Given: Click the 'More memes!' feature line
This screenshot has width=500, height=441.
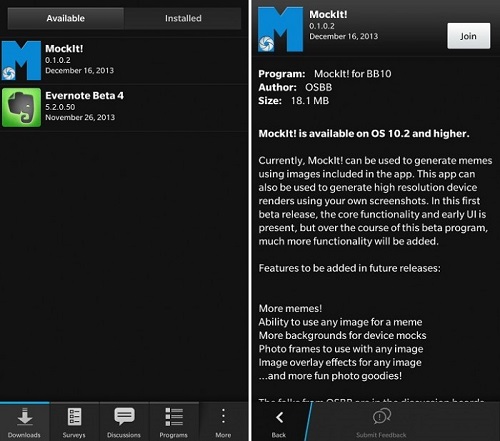Looking at the screenshot, I should pos(290,308).
